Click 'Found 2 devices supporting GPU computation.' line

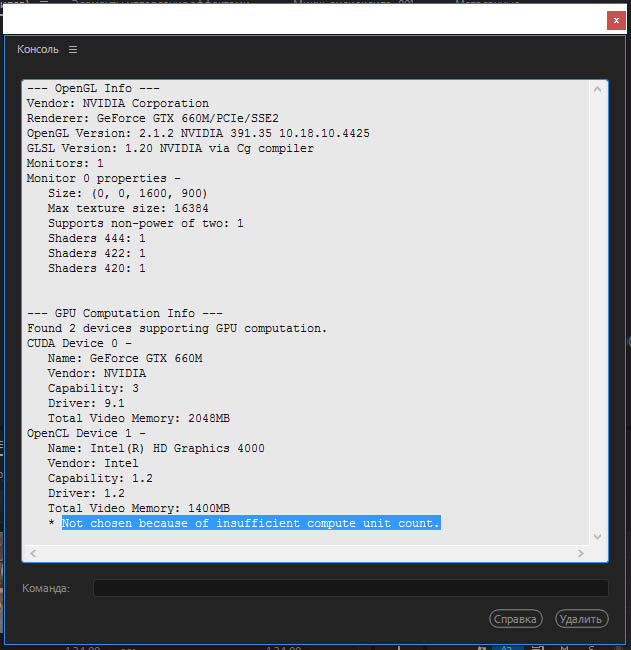point(177,328)
